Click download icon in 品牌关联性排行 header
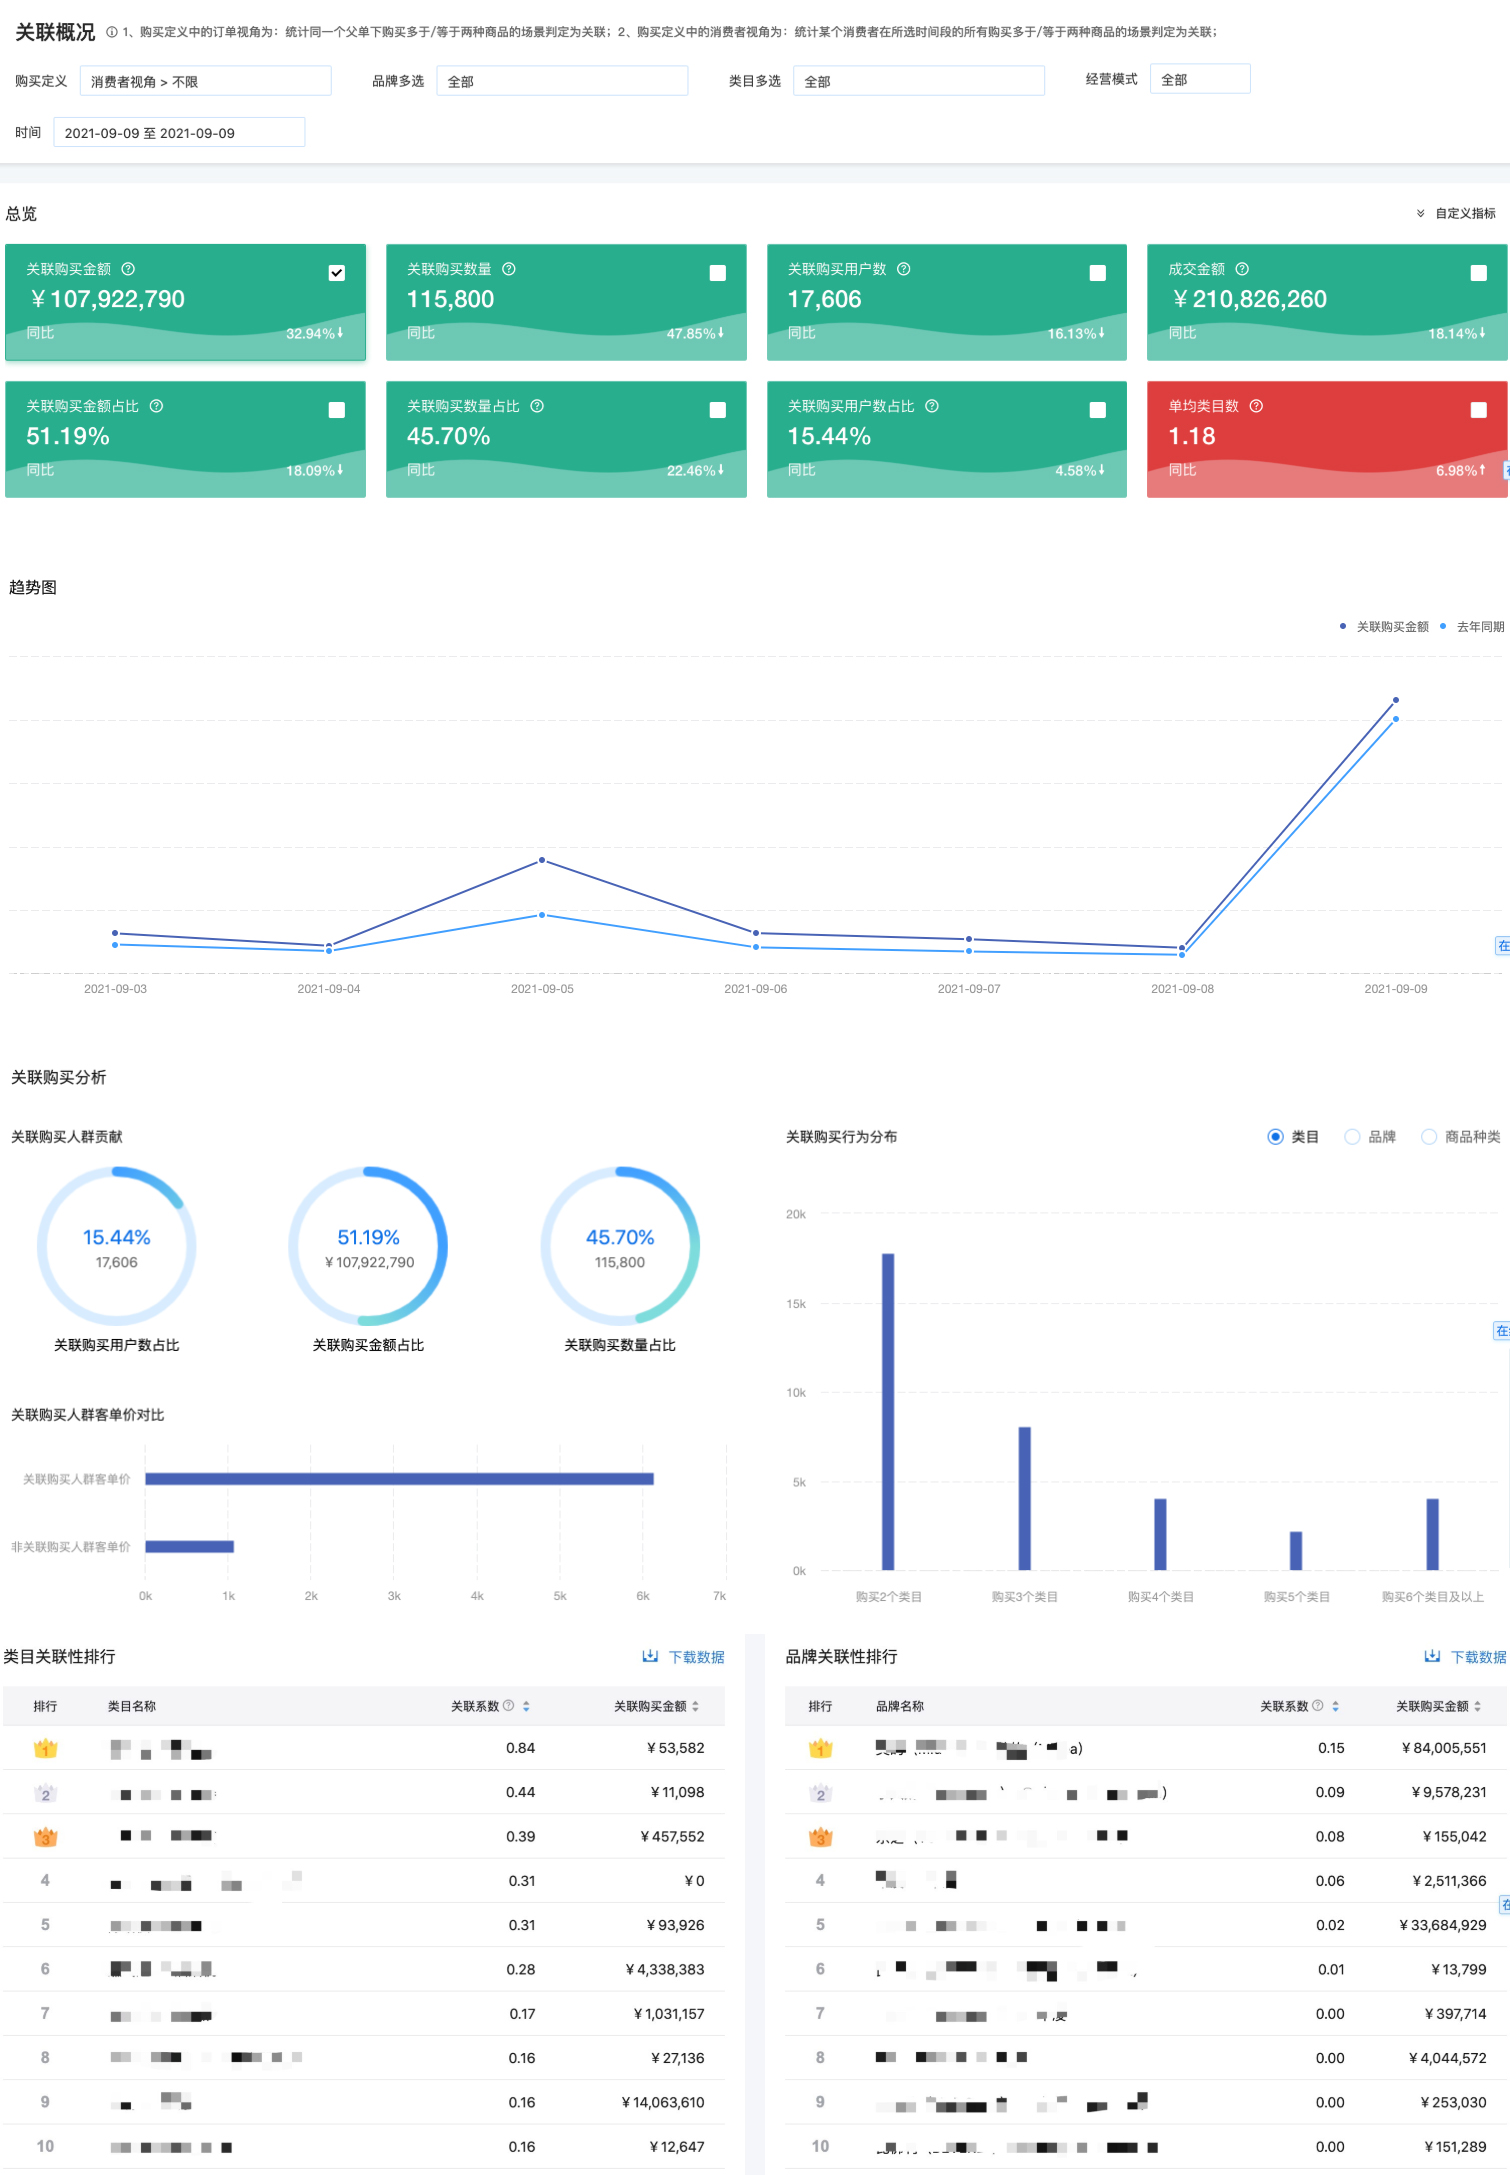Image resolution: width=1510 pixels, height=2175 pixels. tap(1432, 1656)
